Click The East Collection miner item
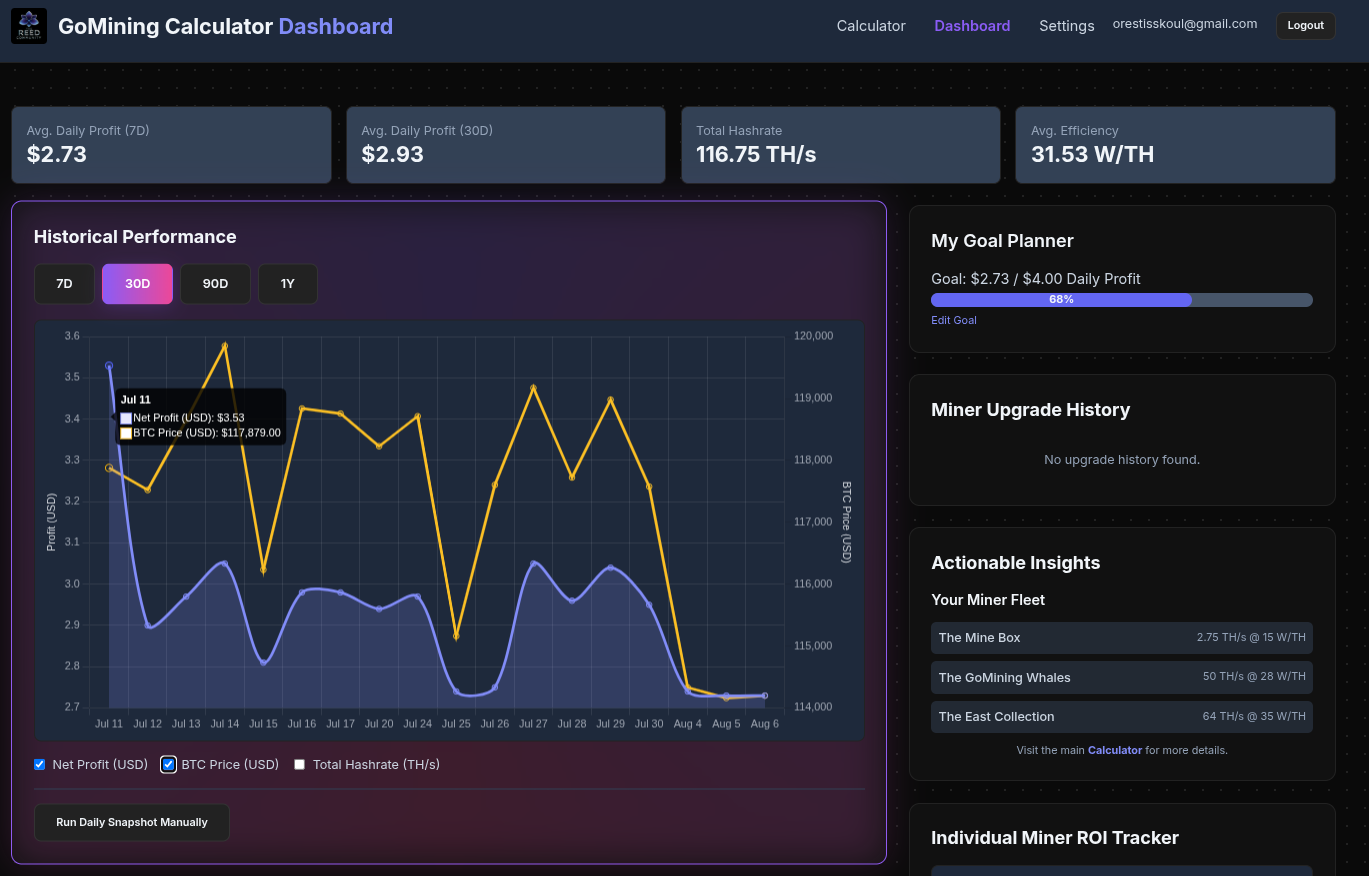This screenshot has width=1369, height=876. pos(1121,716)
